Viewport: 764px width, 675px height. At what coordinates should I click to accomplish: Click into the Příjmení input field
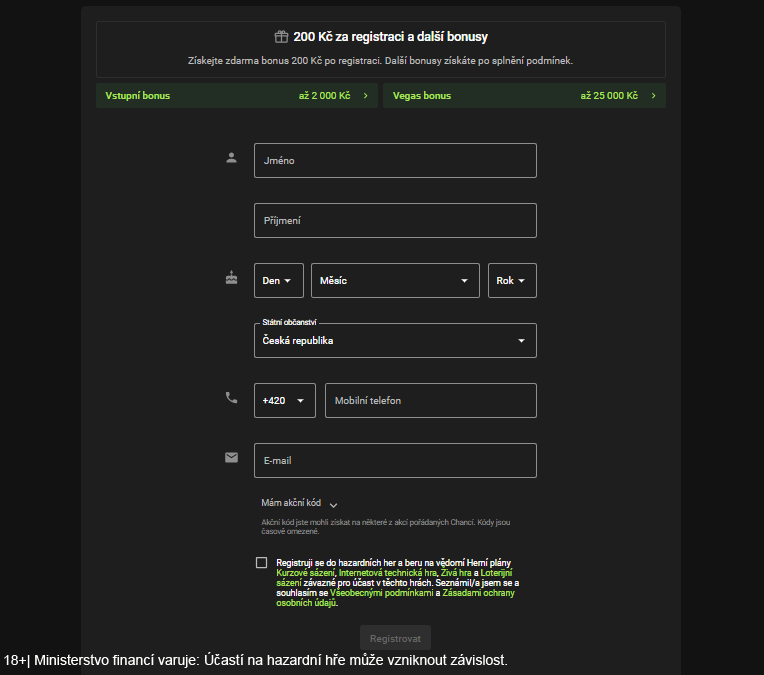click(395, 221)
